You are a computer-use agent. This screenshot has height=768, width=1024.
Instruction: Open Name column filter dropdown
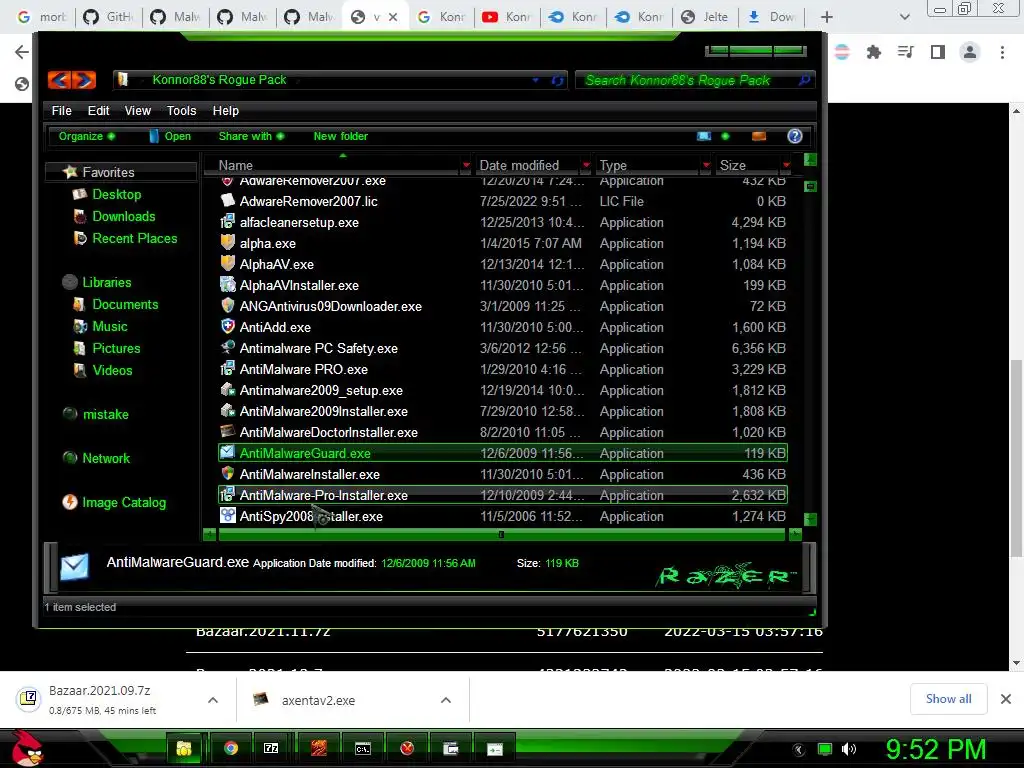pos(466,165)
